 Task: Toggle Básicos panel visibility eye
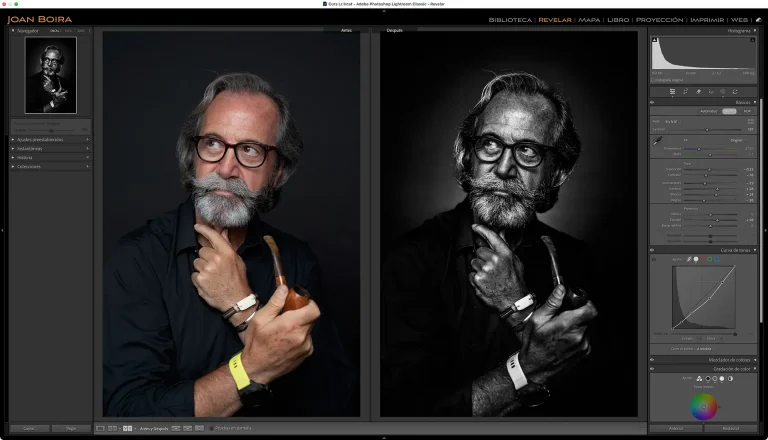(x=652, y=102)
